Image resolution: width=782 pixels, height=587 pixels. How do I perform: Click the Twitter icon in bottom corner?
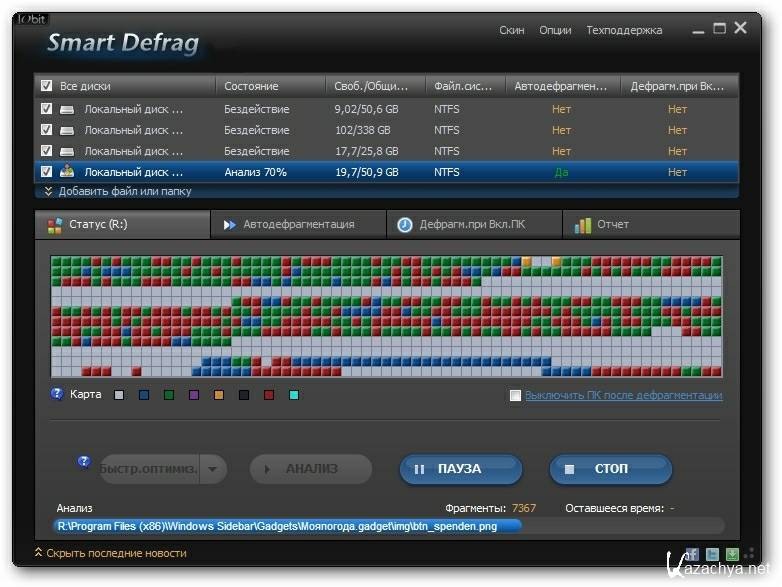point(712,554)
